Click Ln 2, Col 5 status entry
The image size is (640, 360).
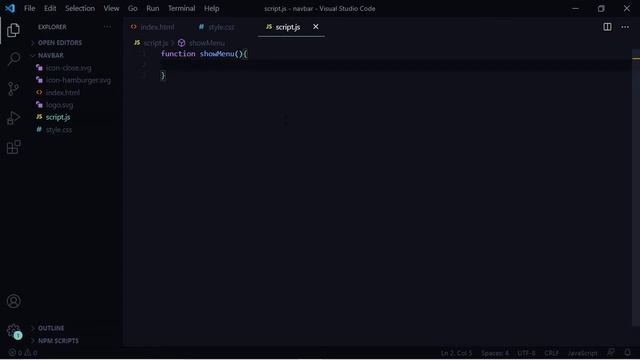click(456, 353)
